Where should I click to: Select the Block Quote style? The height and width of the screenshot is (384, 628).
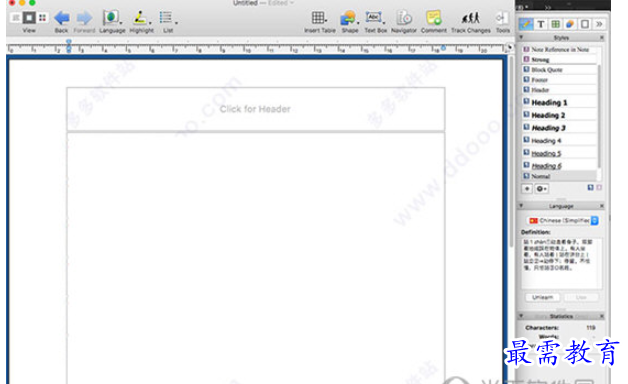(559, 70)
